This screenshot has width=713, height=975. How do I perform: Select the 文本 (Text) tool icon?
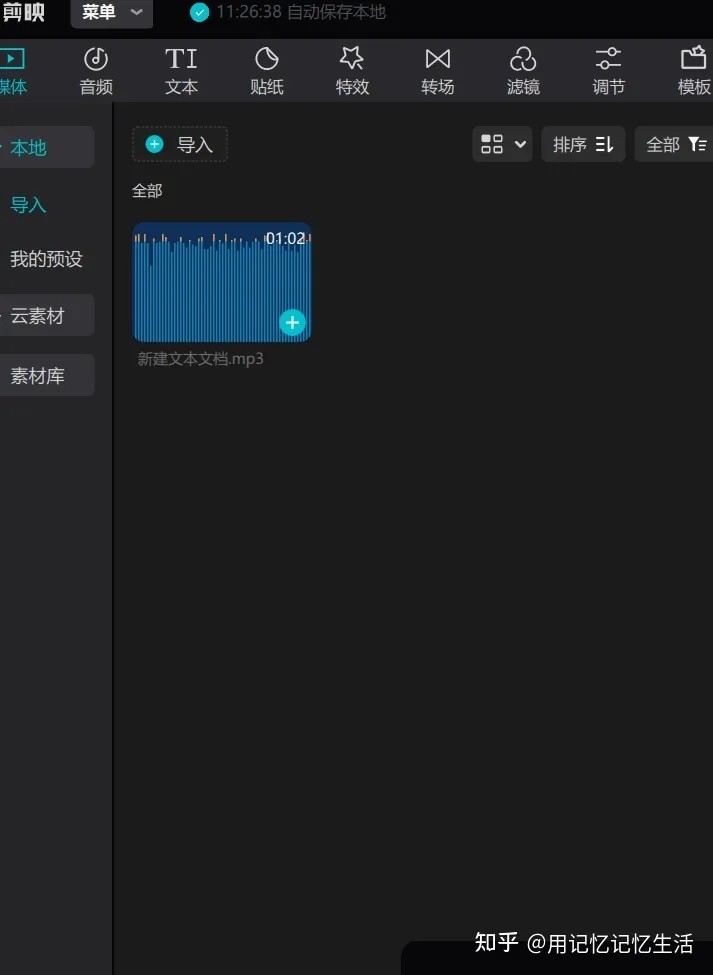tap(181, 59)
